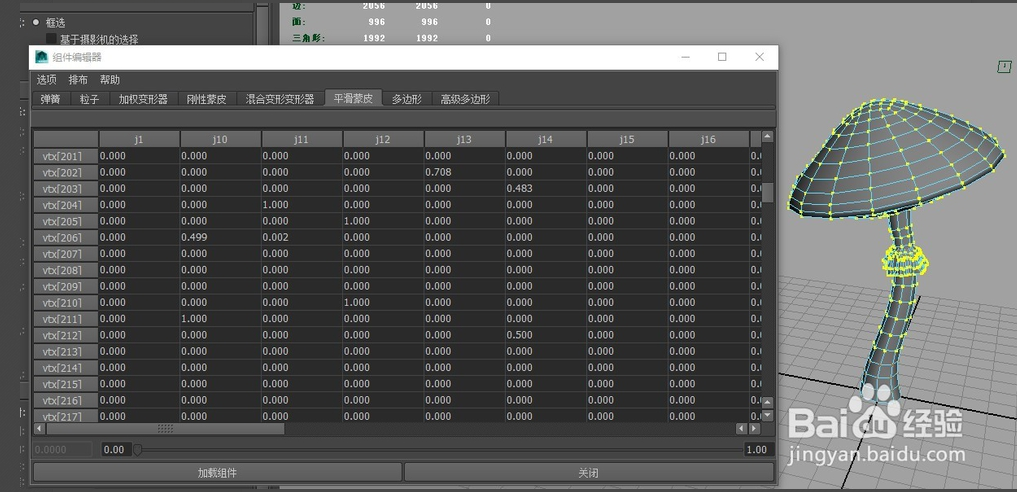Open the 选项 menu
The image size is (1017, 492).
coord(46,80)
